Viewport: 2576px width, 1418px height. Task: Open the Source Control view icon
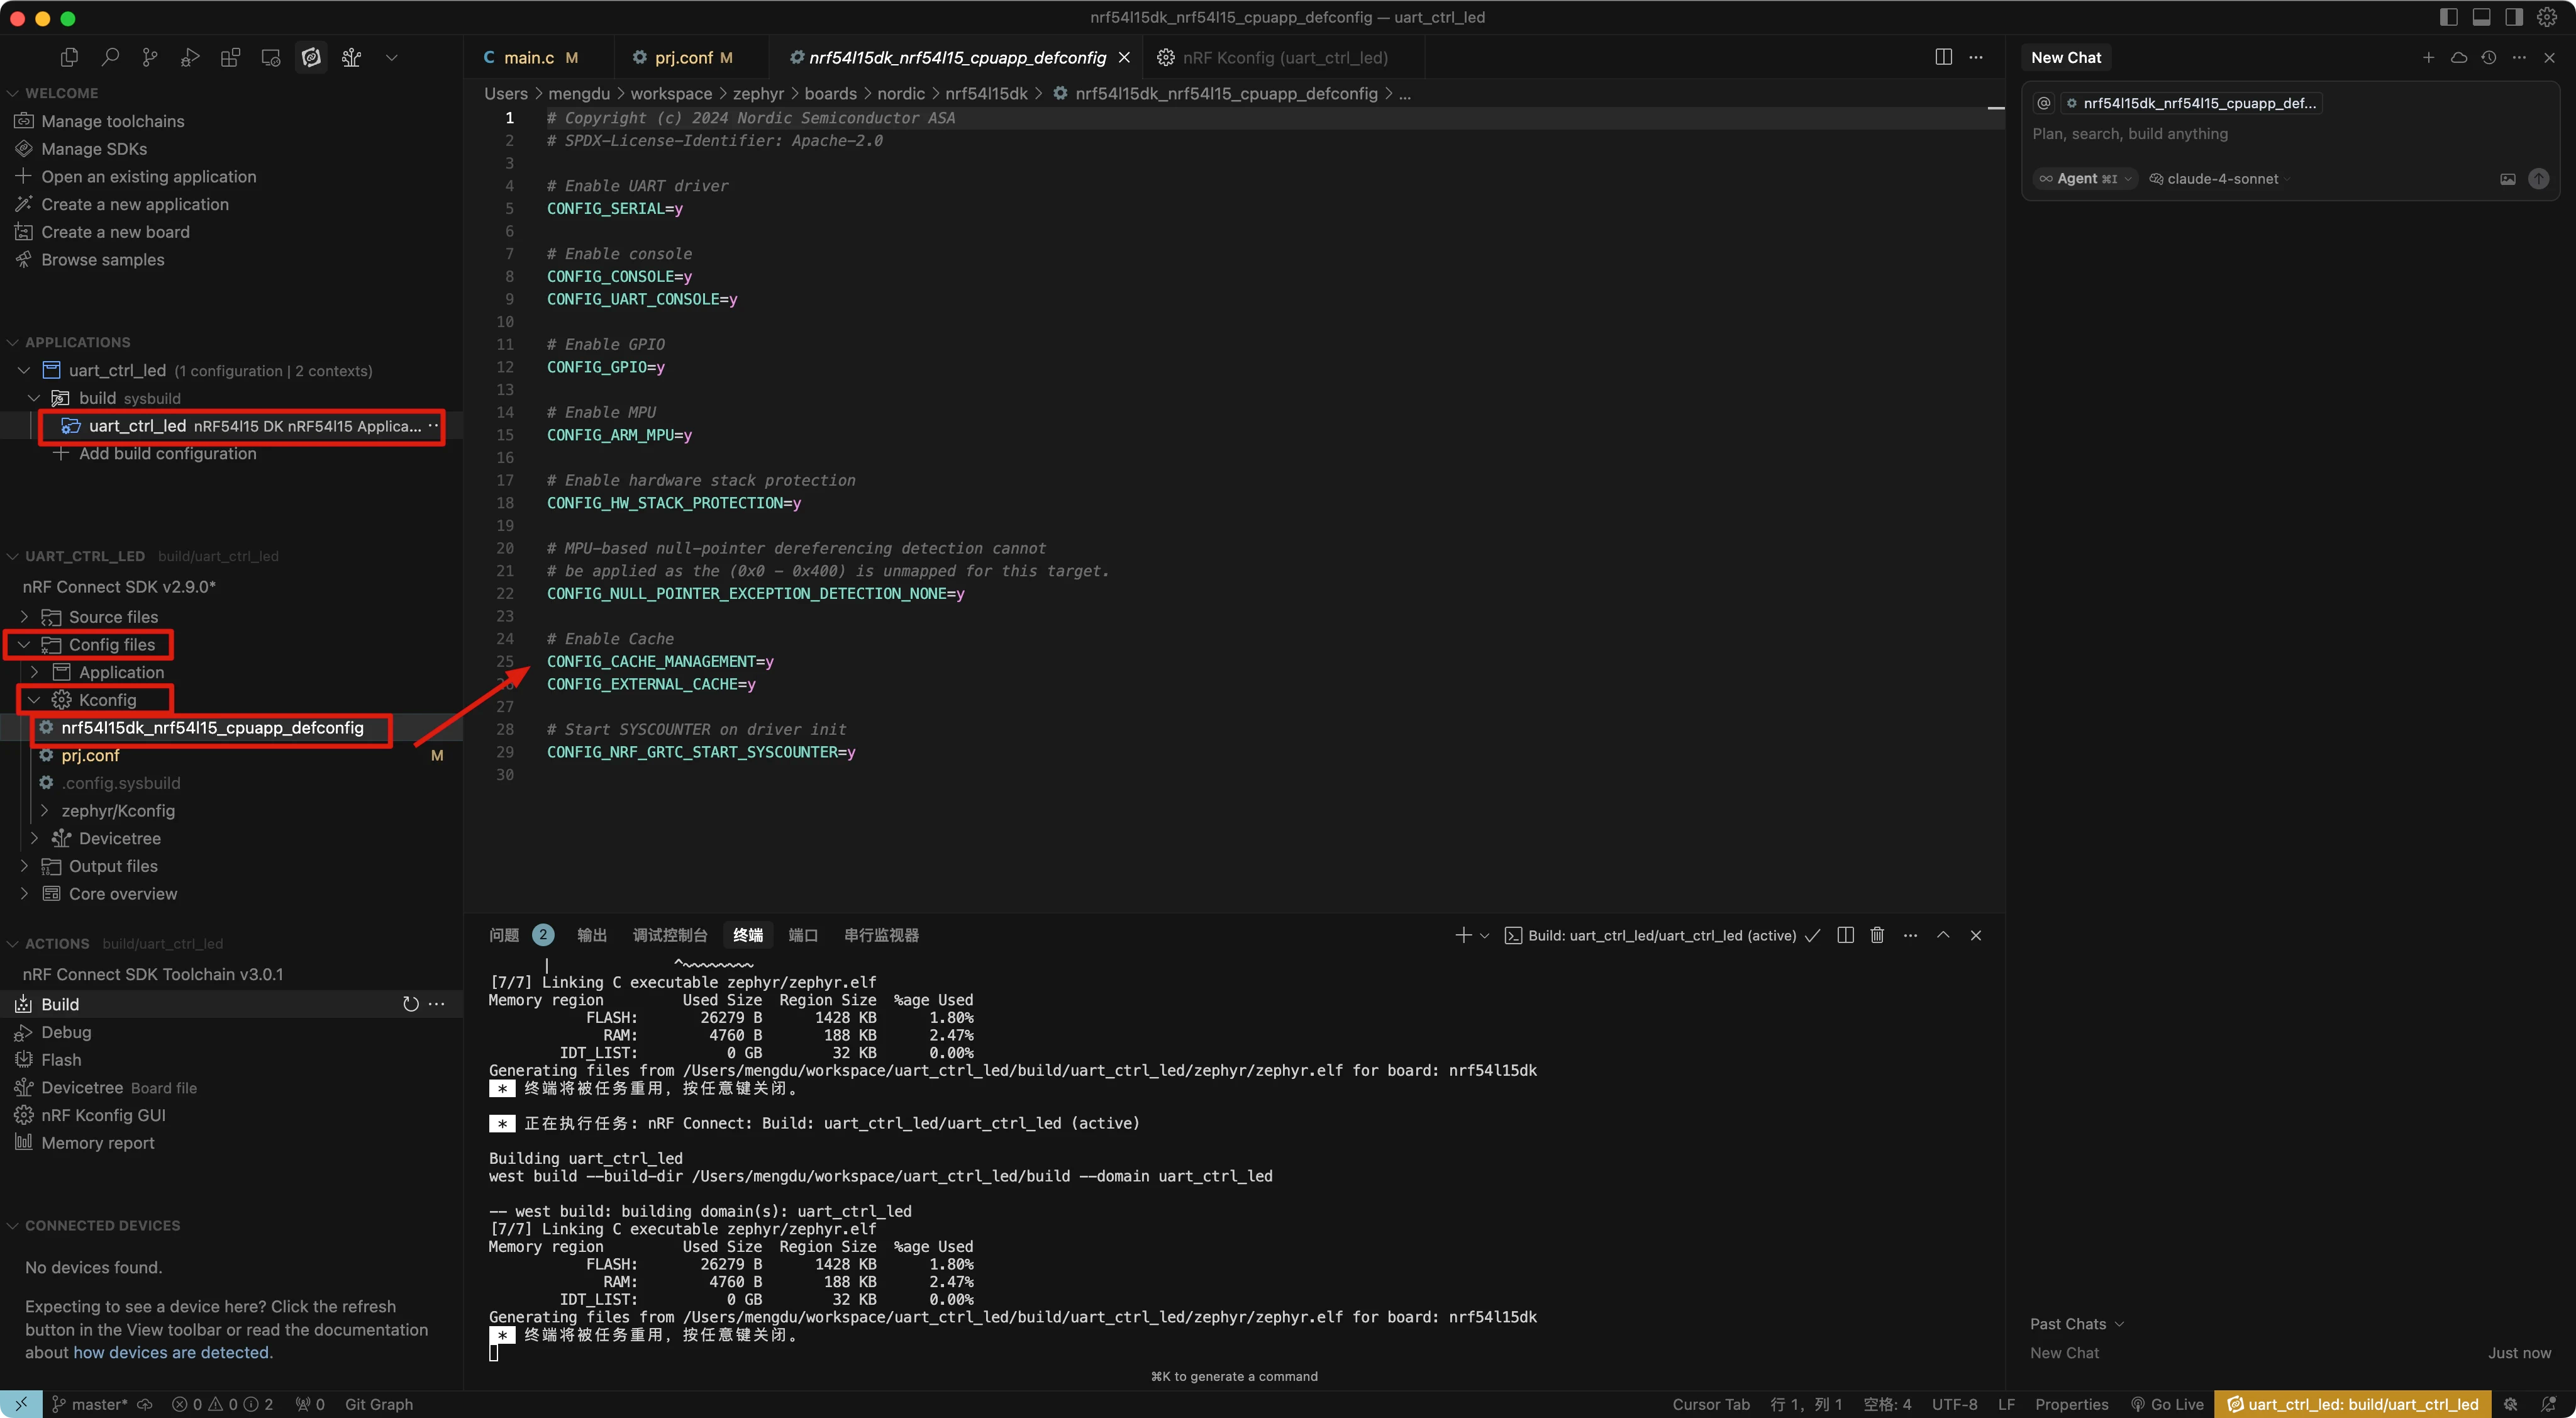(x=150, y=57)
